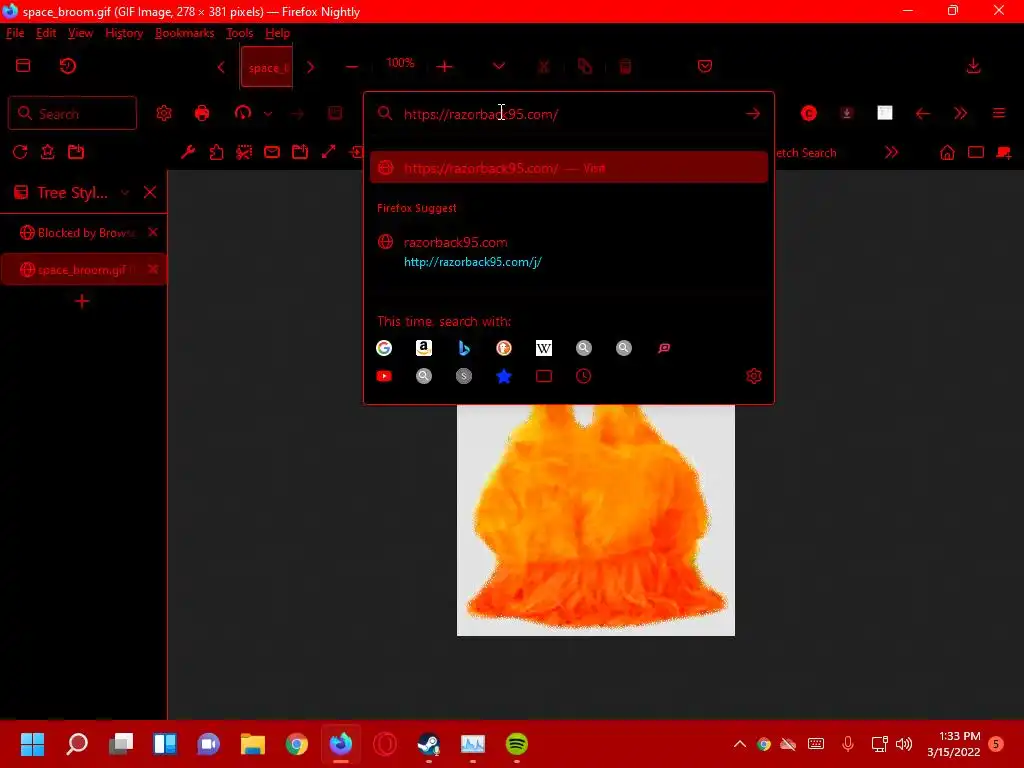Search history using the clock icon
This screenshot has width=1024, height=768.
(584, 376)
